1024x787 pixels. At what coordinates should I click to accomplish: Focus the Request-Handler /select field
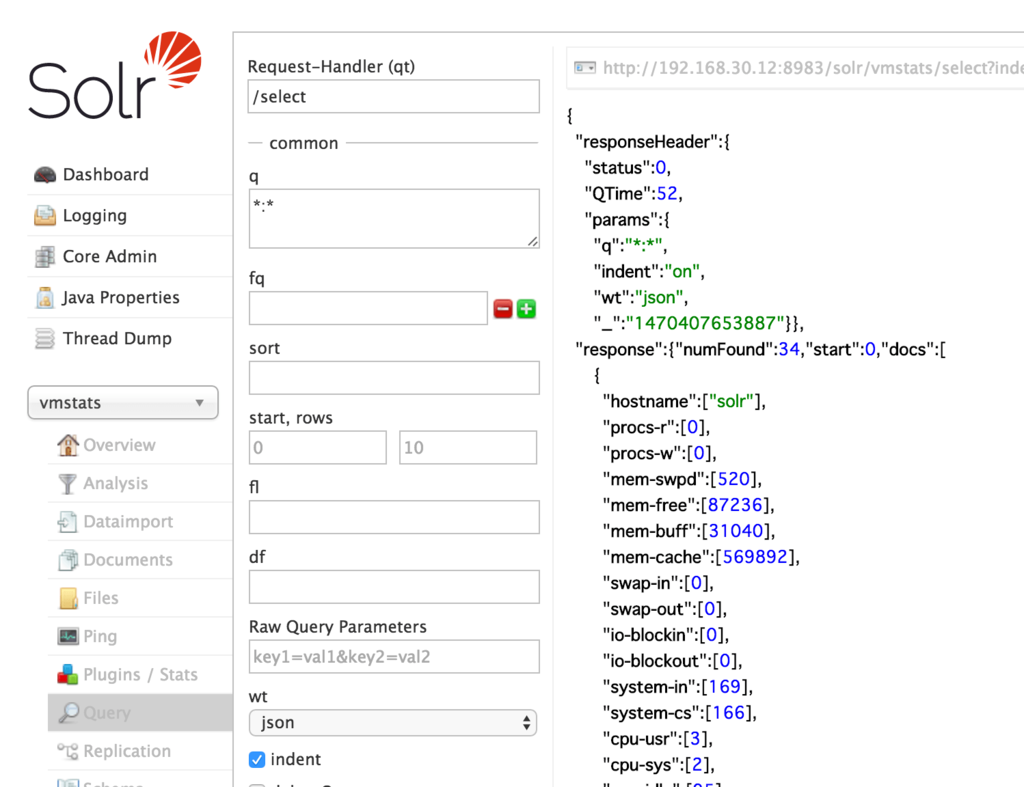click(x=394, y=97)
